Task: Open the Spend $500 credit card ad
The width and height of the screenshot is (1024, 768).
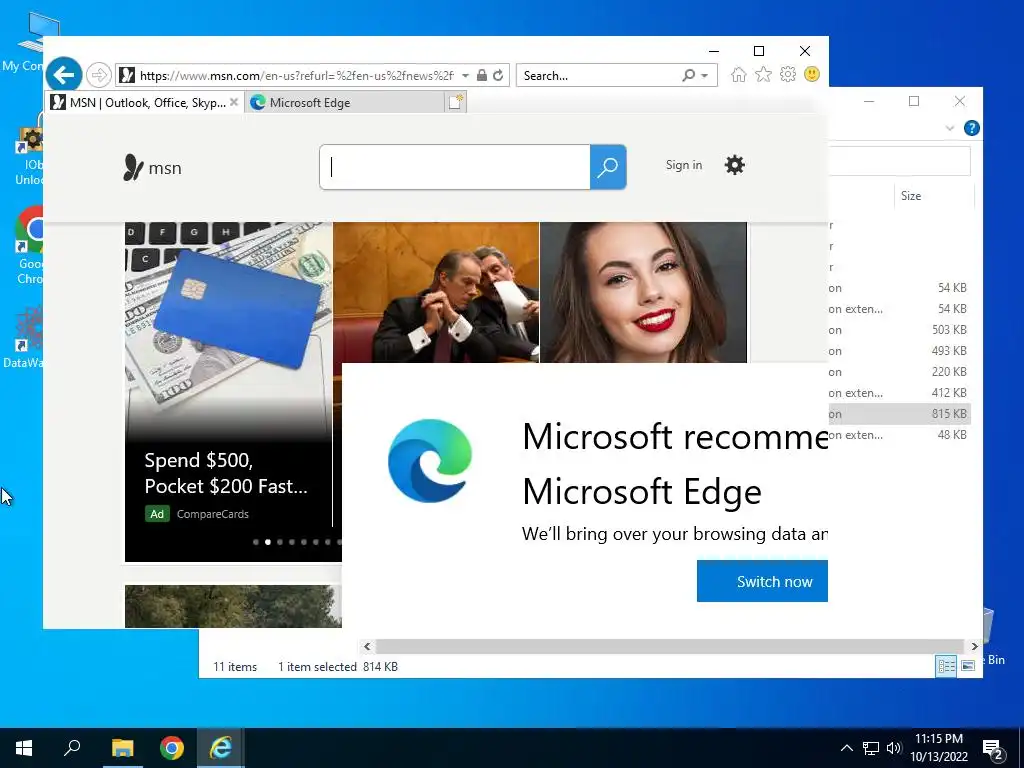Action: (229, 392)
